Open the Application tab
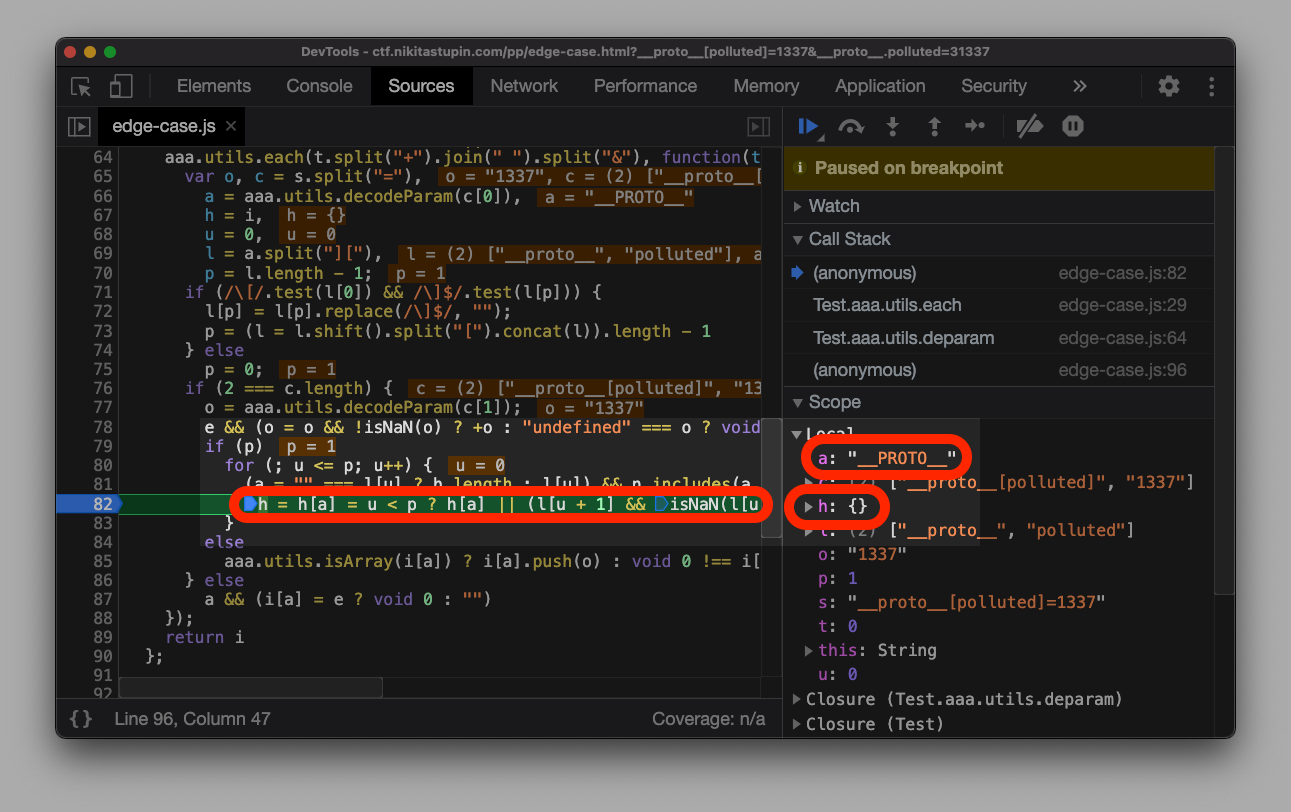This screenshot has width=1291, height=812. coord(880,86)
